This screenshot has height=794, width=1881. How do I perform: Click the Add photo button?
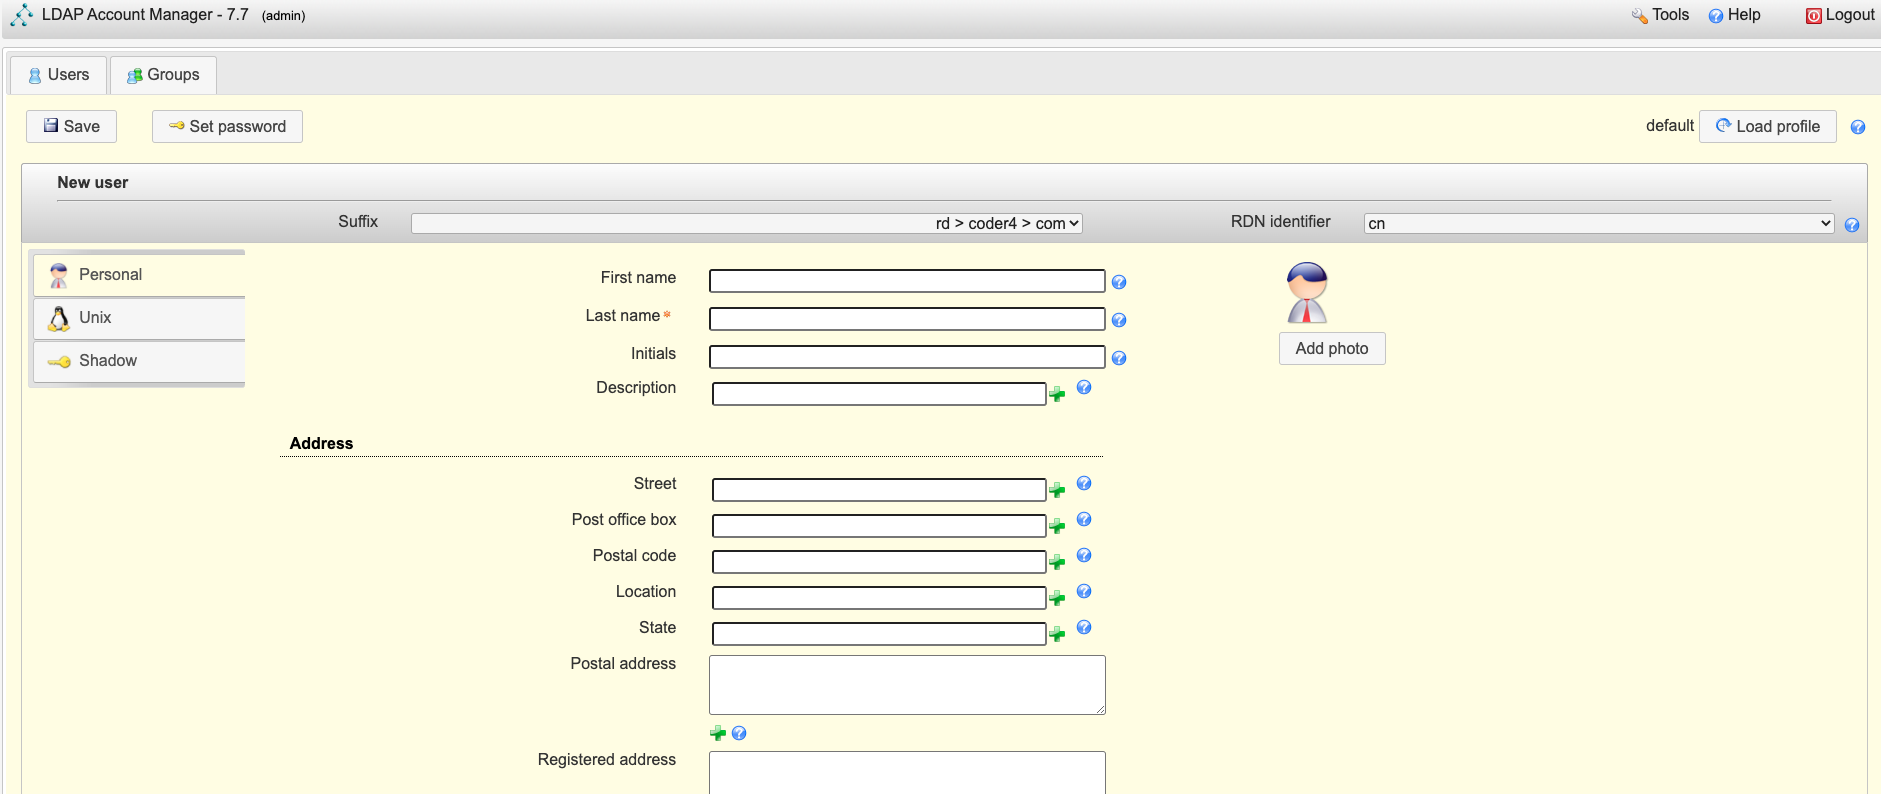tap(1331, 349)
